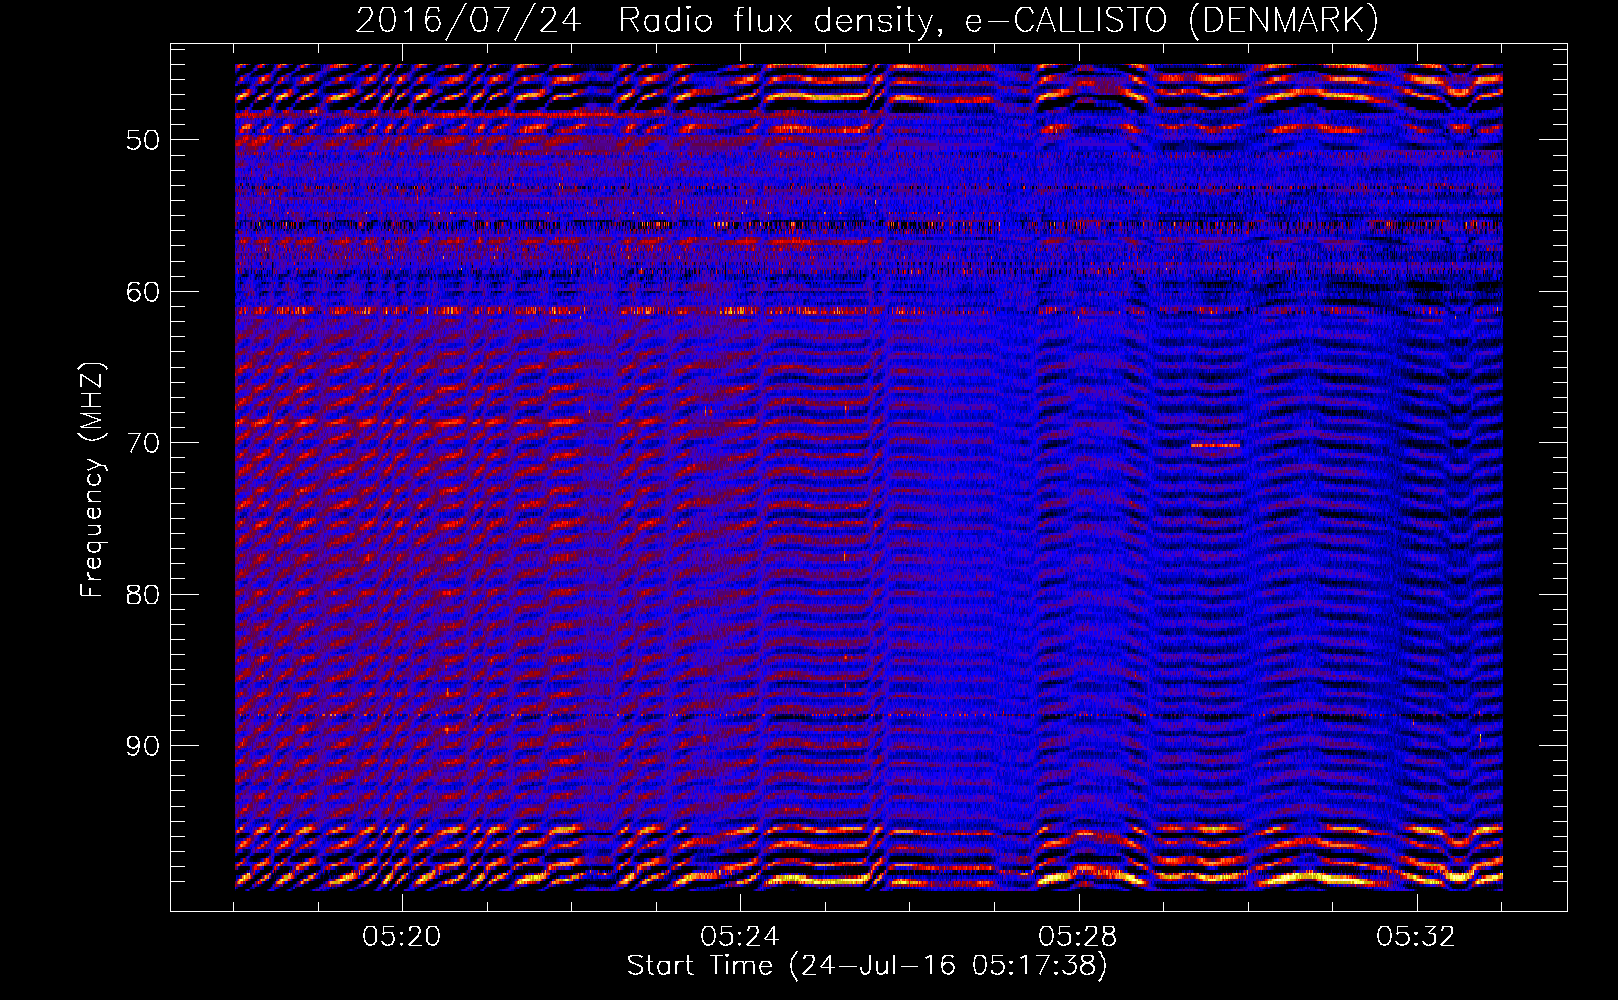The width and height of the screenshot is (1618, 1000).
Task: Click the 'Frequency (MHZ)' y-axis label
Action: click(92, 480)
